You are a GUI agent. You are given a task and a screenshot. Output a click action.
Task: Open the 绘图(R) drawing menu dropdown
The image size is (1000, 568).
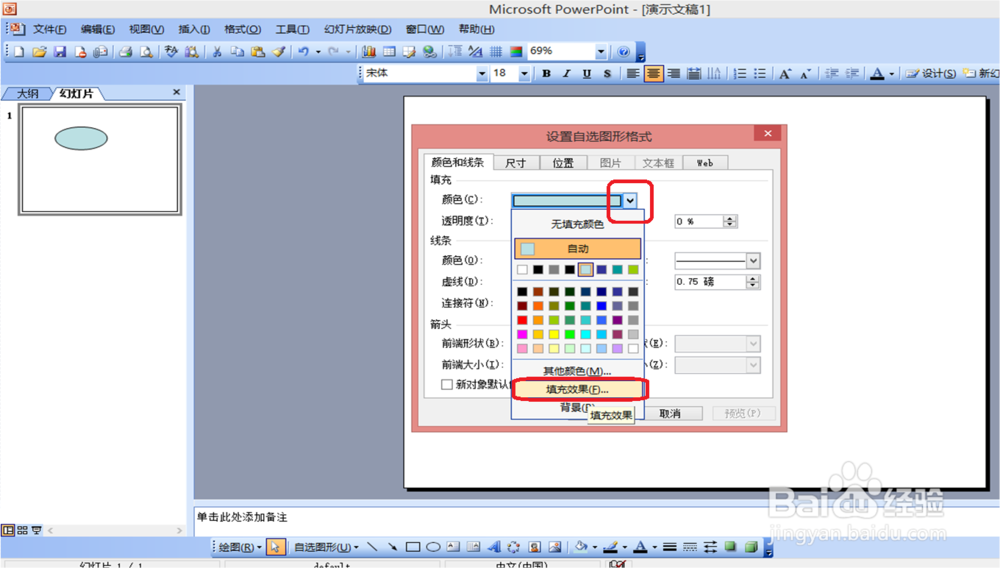point(240,547)
